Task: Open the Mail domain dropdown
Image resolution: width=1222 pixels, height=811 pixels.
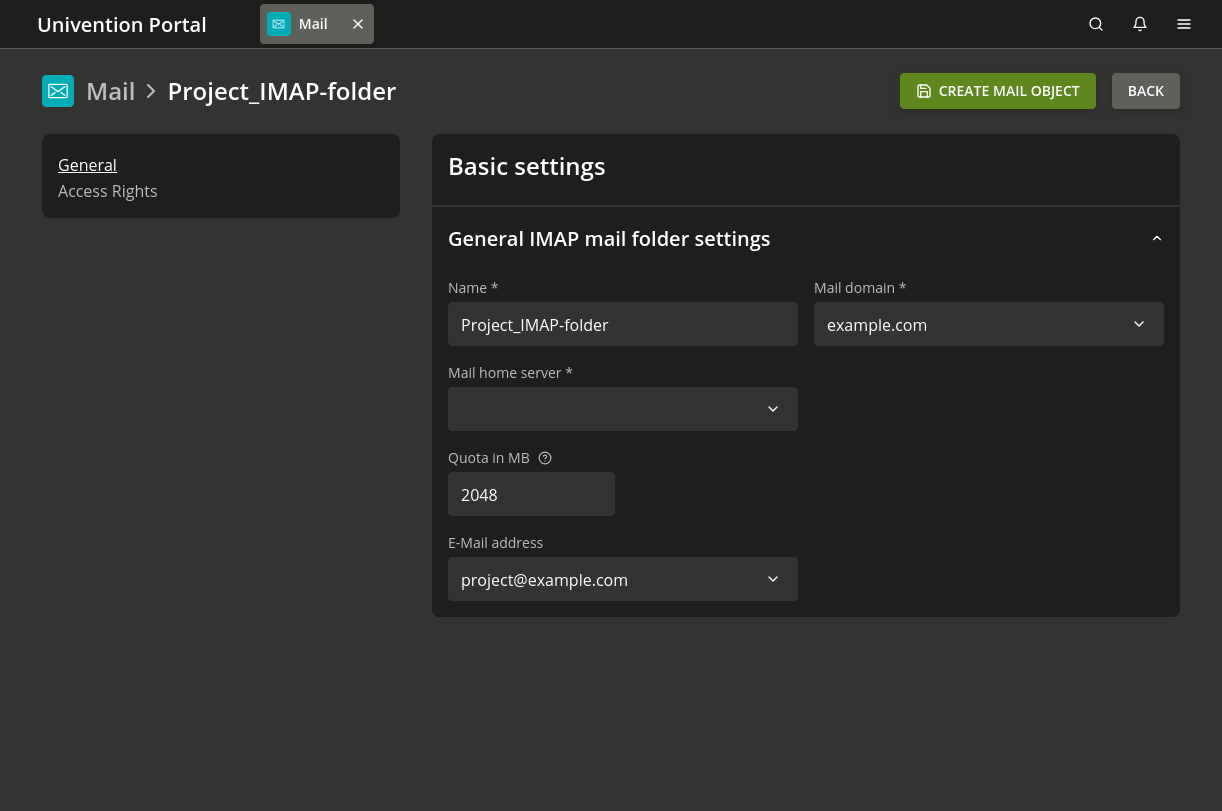Action: (x=988, y=325)
